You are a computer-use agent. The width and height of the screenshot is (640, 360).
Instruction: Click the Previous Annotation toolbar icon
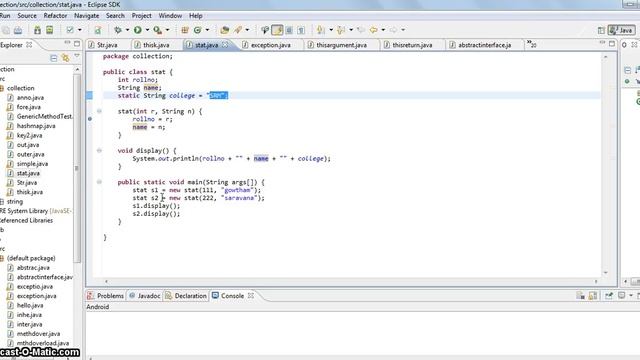coord(341,30)
